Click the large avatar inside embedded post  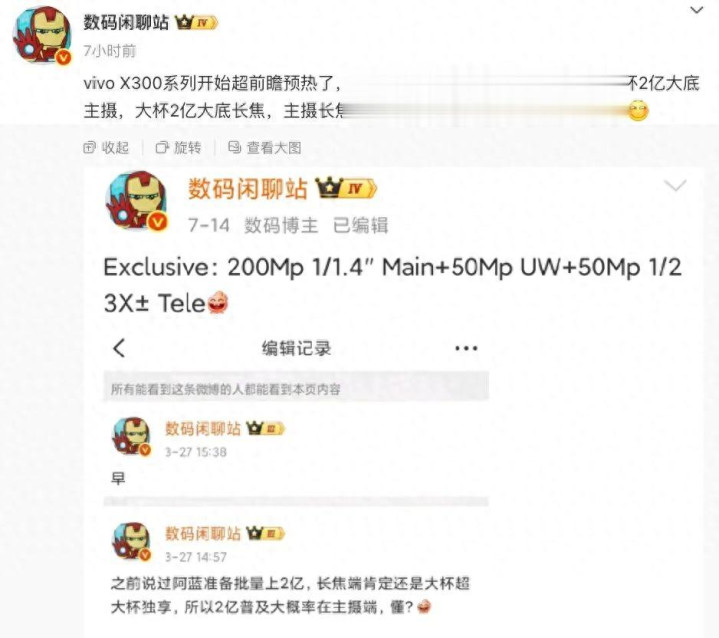136,200
